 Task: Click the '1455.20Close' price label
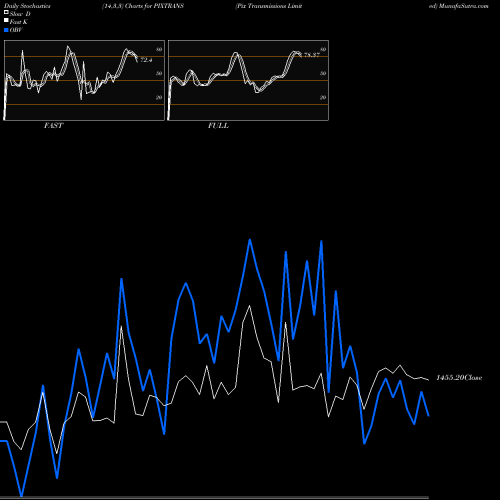coord(459,378)
